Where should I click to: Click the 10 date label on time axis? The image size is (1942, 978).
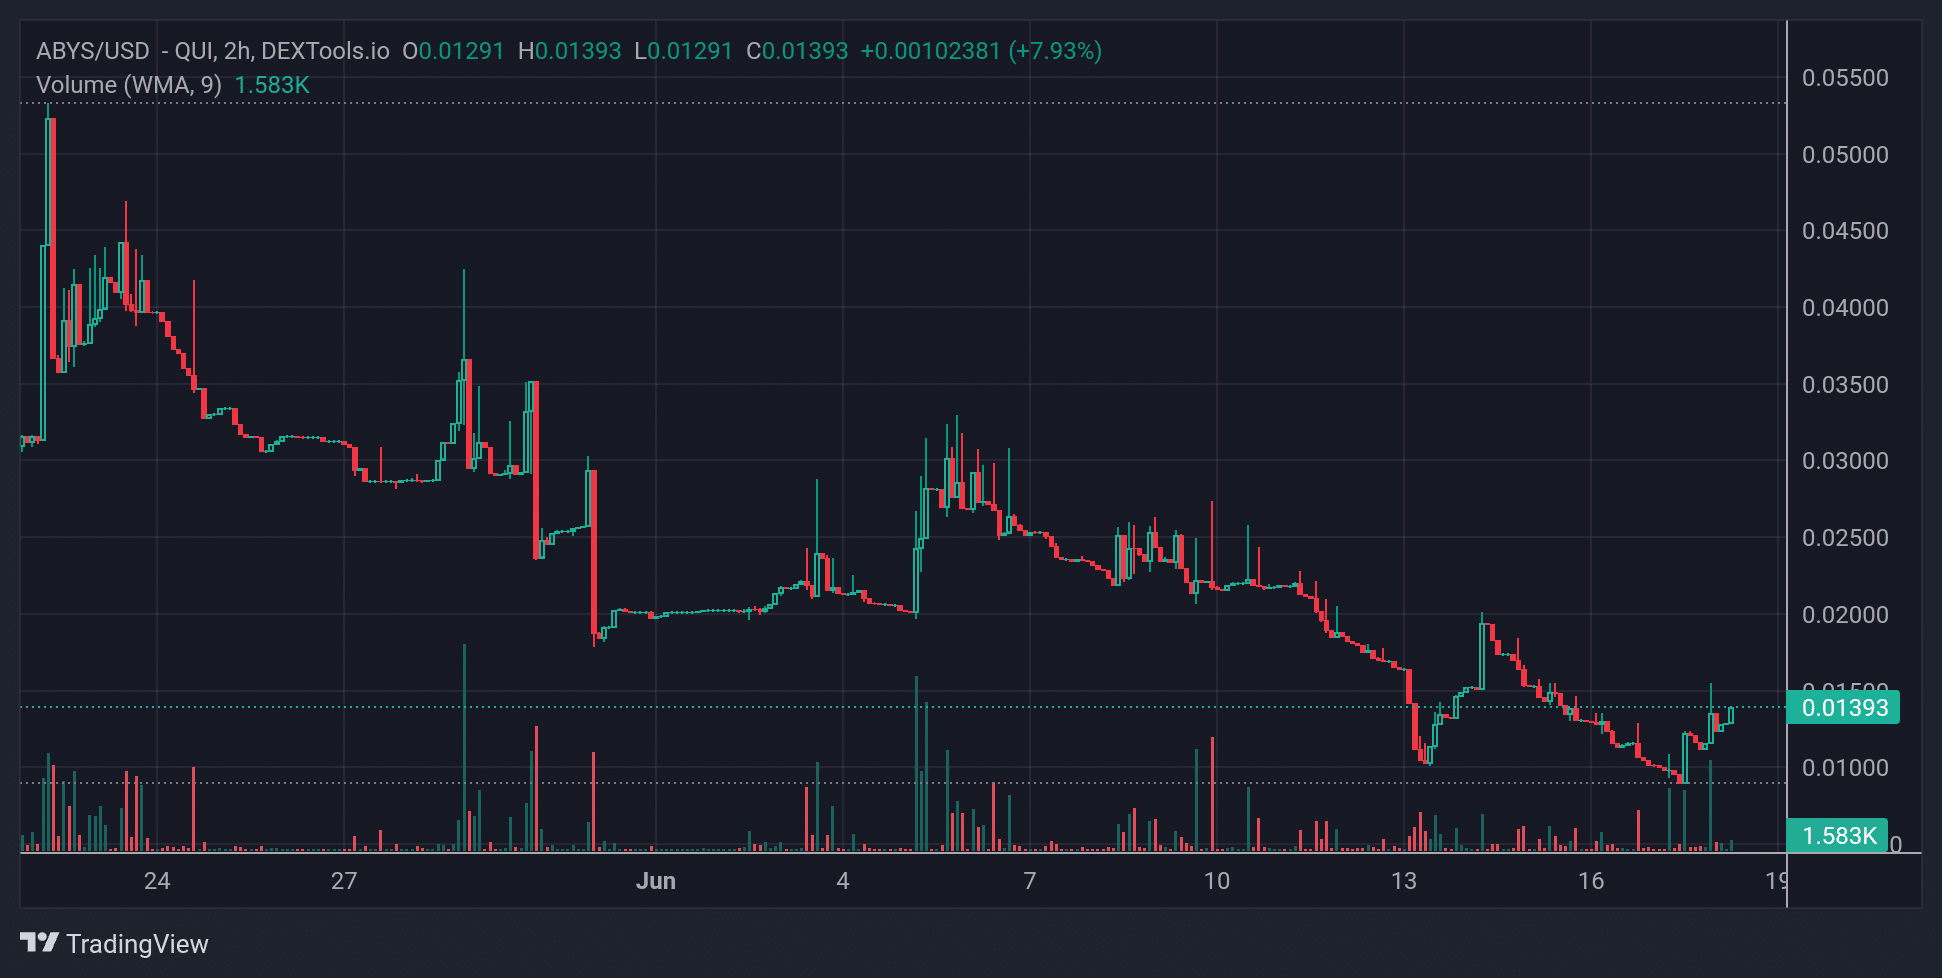point(1217,881)
